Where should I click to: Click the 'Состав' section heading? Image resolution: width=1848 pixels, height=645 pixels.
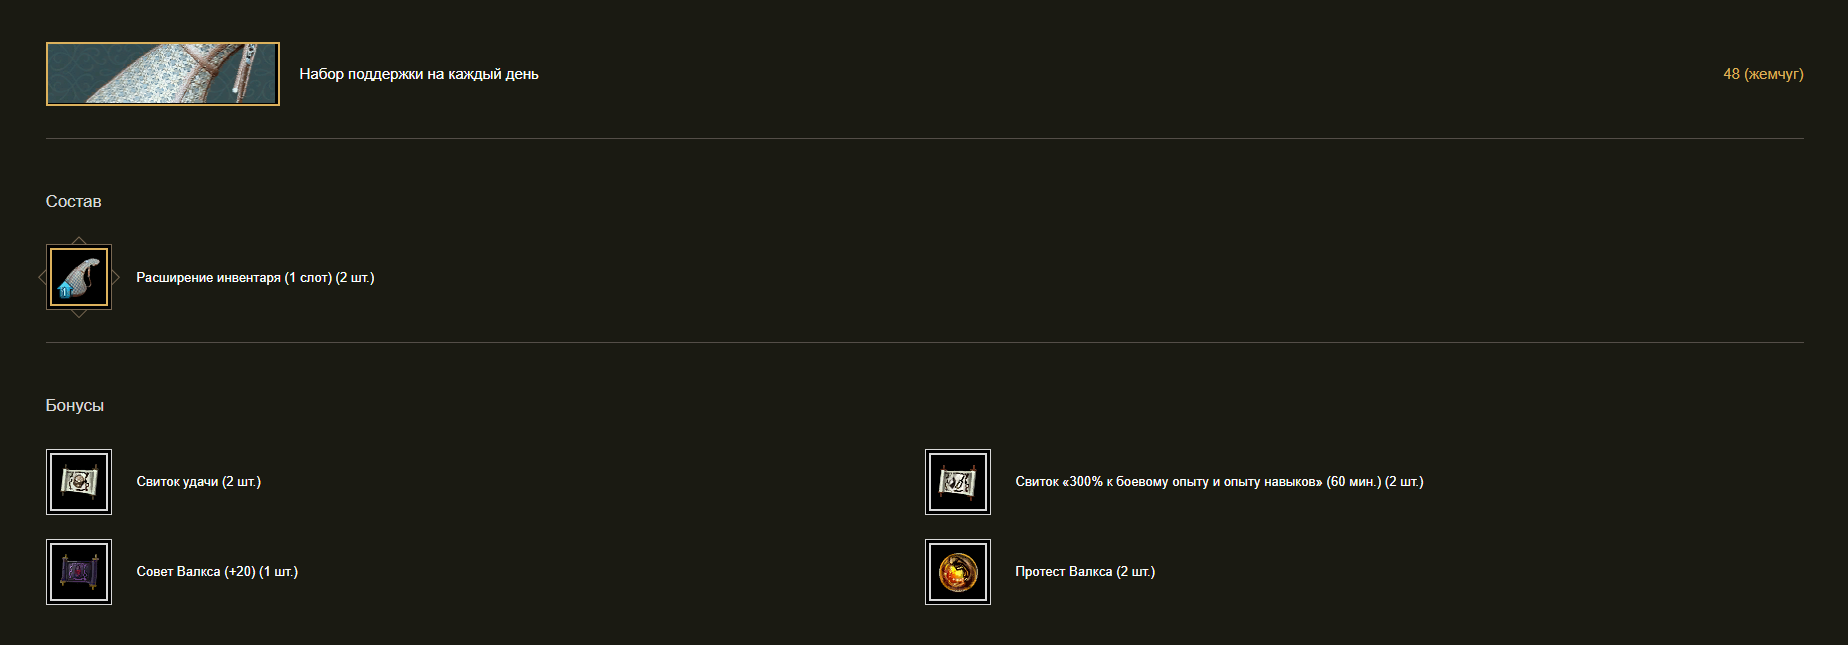point(73,201)
